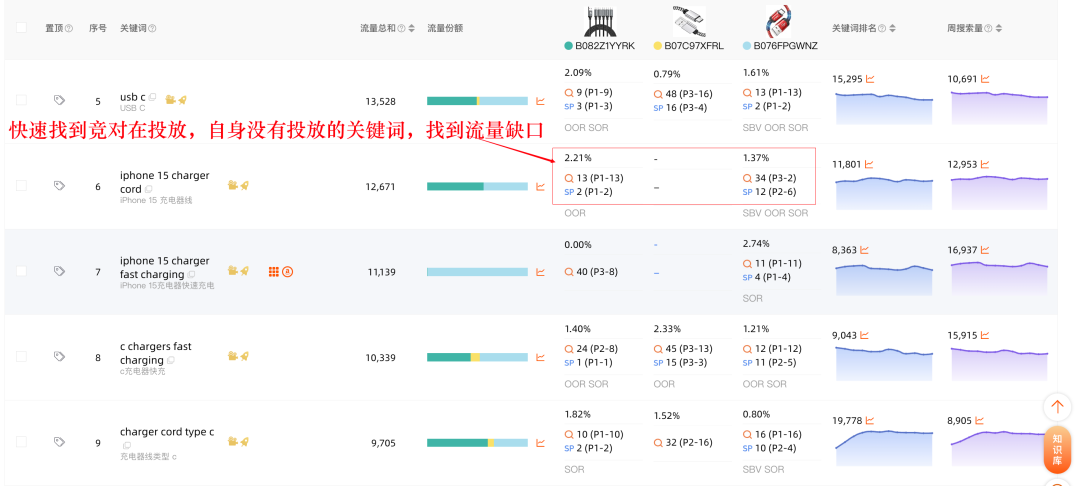The image size is (1080, 486).
Task: Click keyword c chargers fast charging
Action: pyautogui.click(x=156, y=352)
